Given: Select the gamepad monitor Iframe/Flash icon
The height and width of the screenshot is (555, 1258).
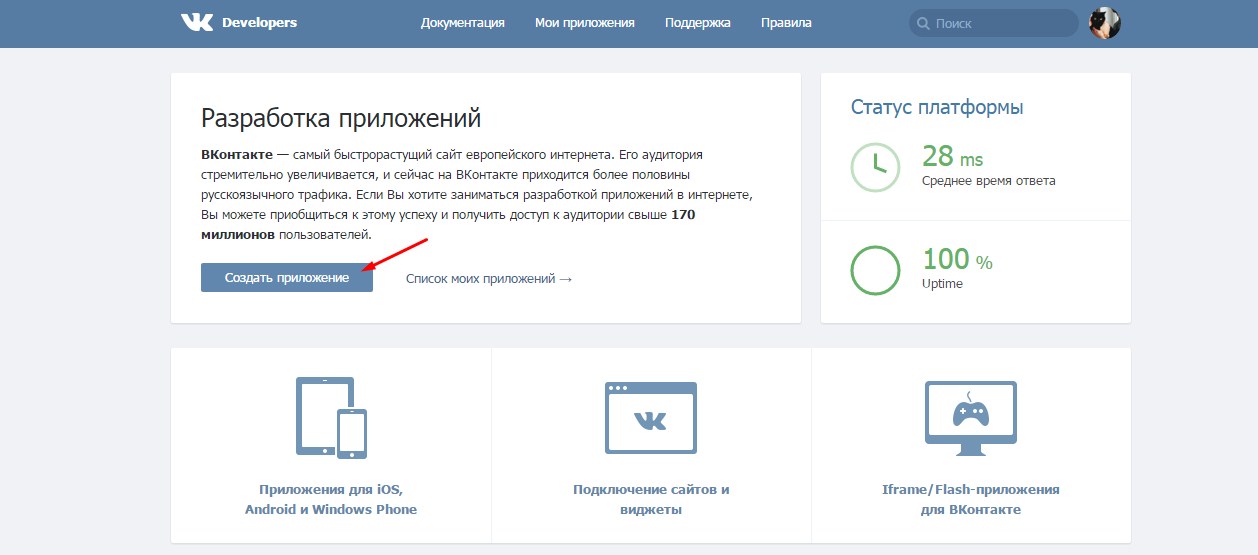Looking at the screenshot, I should 971,417.
